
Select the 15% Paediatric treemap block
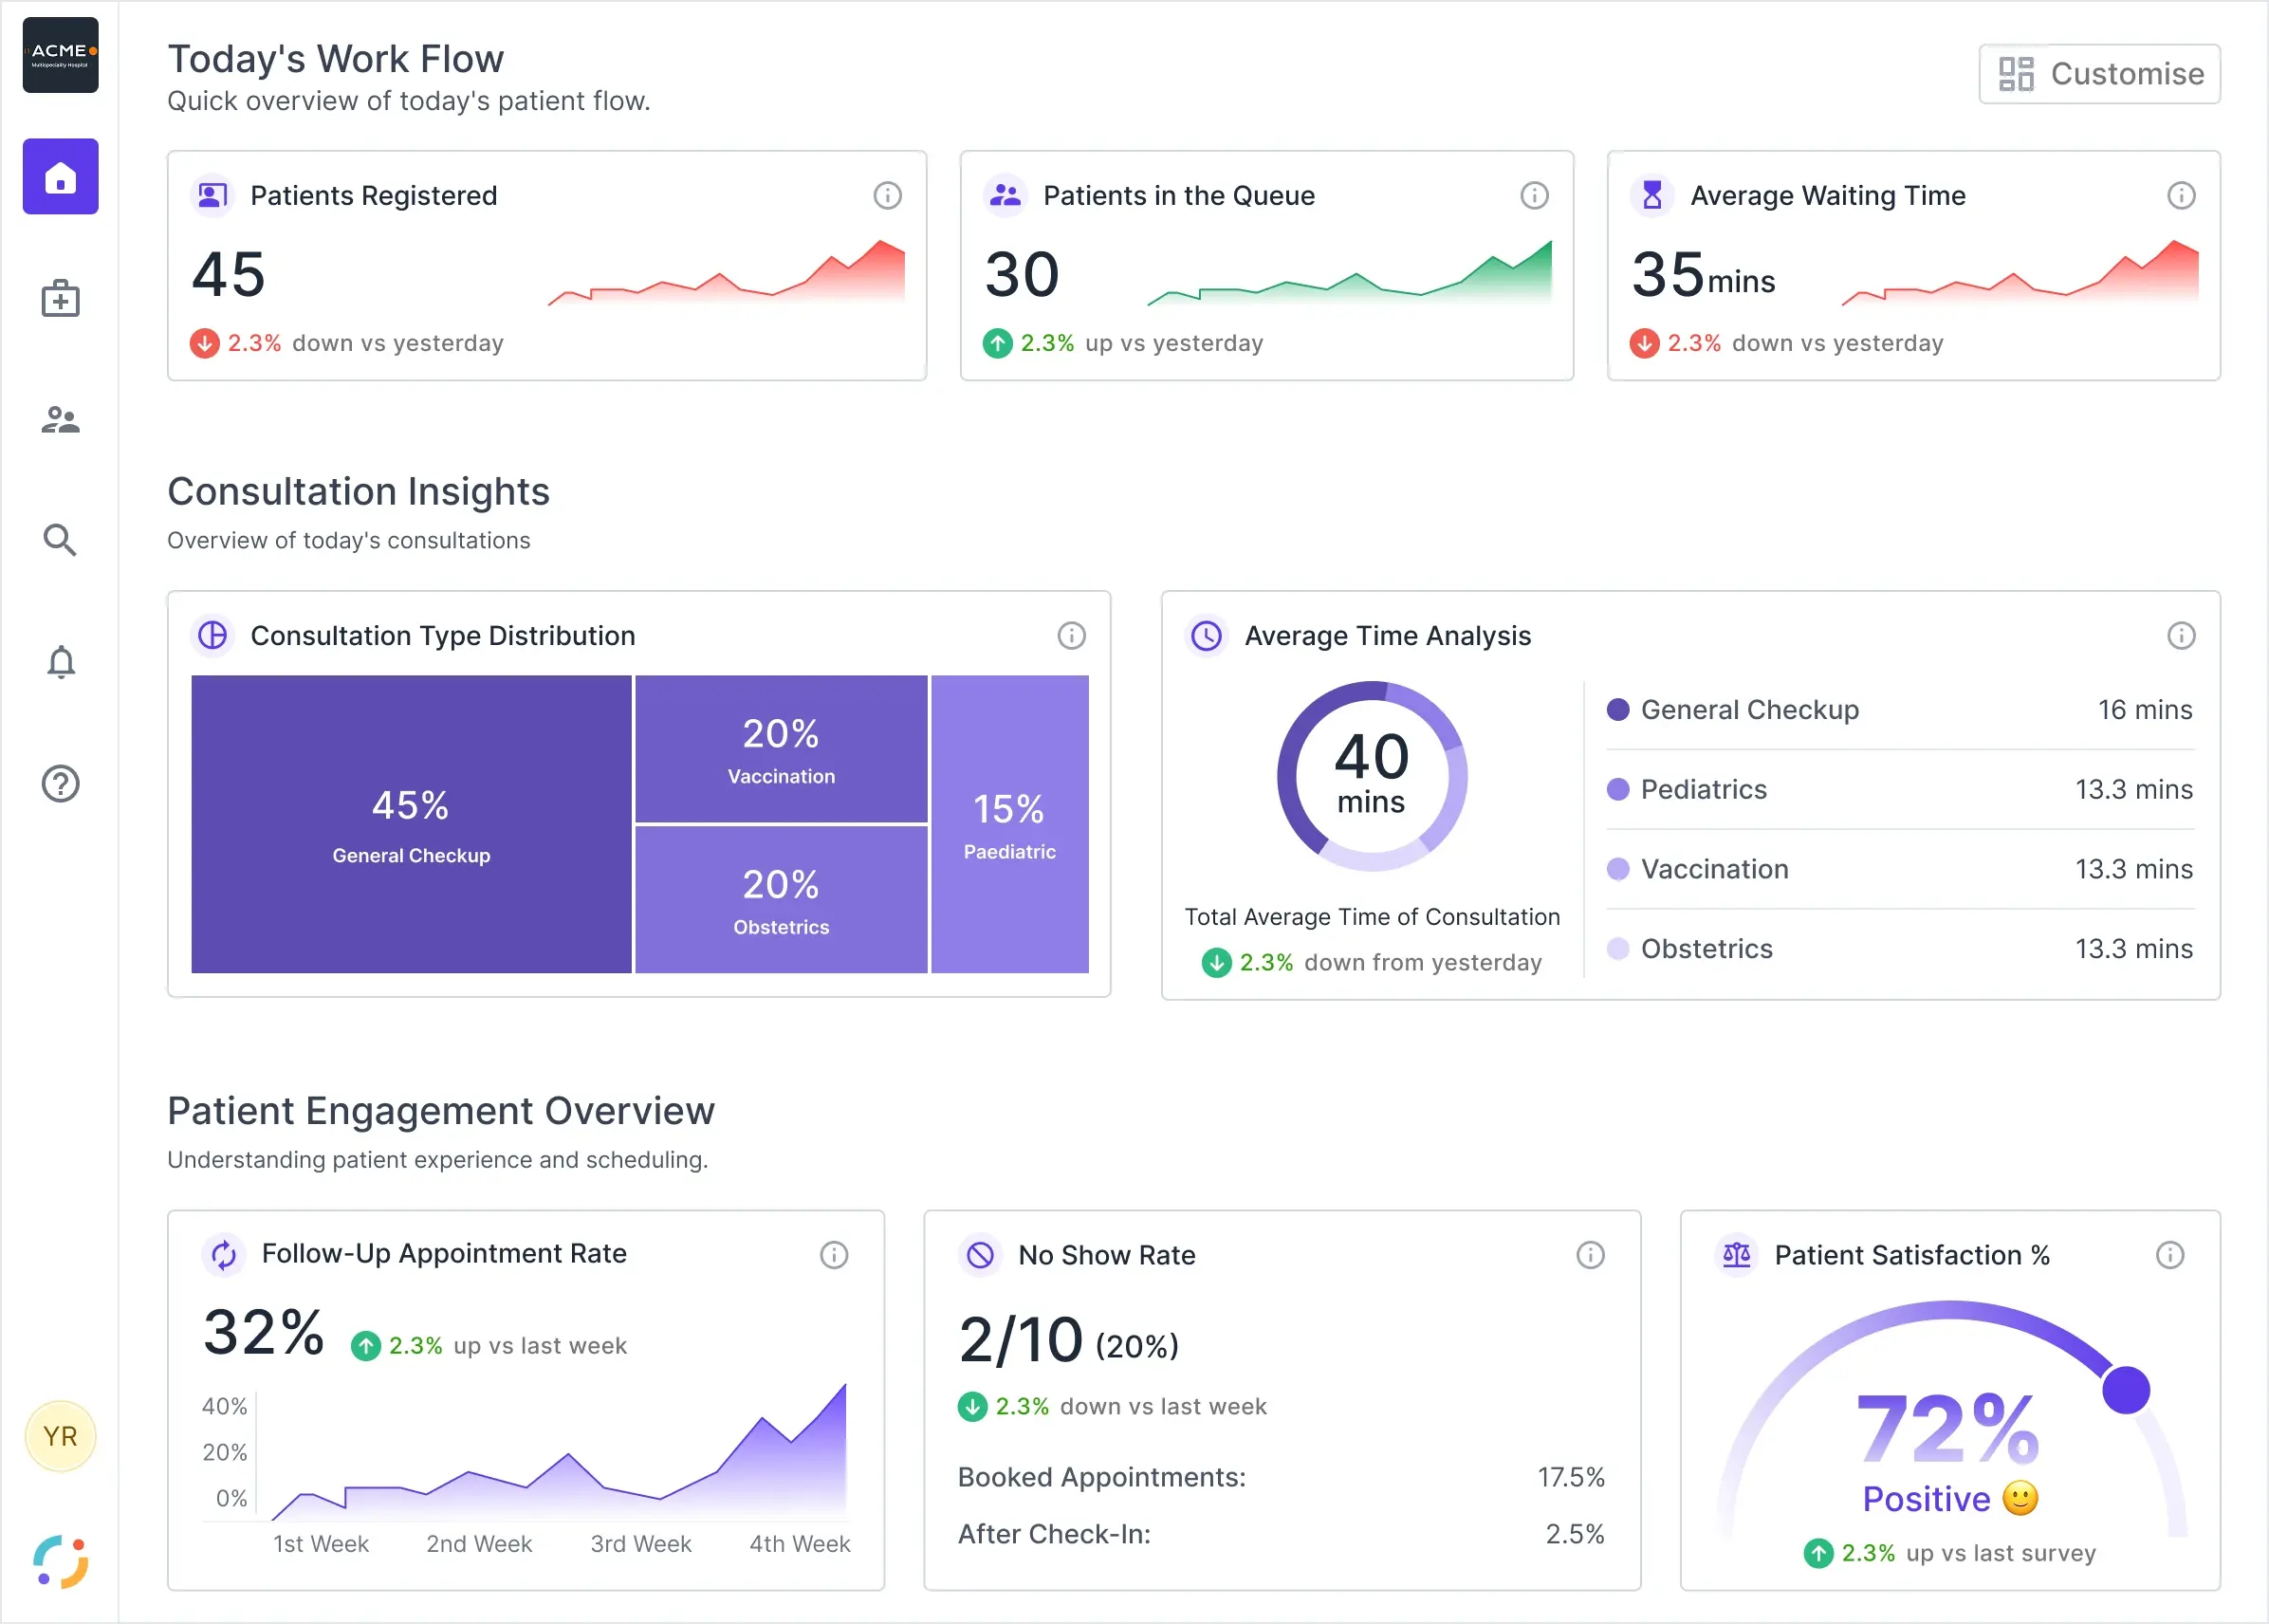pos(1010,824)
